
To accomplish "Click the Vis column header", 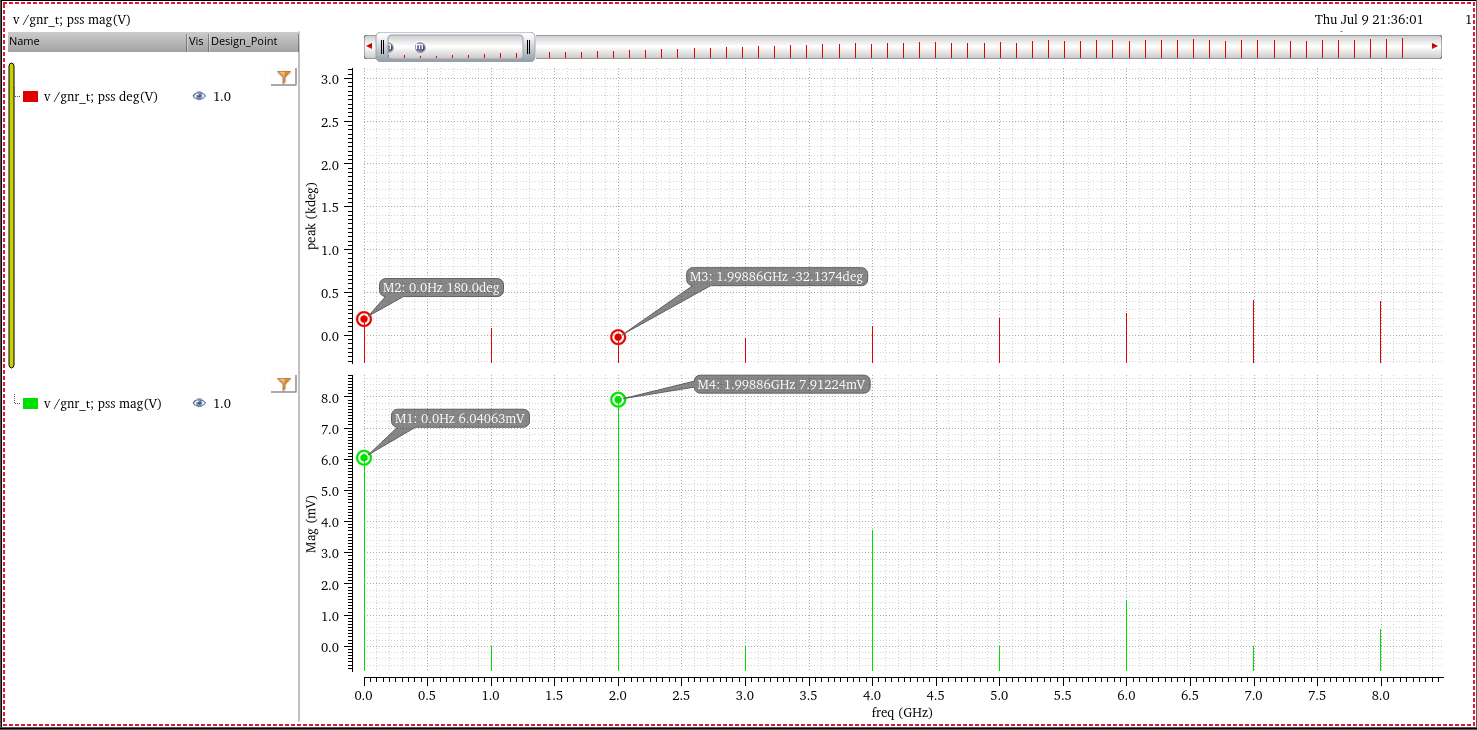I will pos(197,41).
